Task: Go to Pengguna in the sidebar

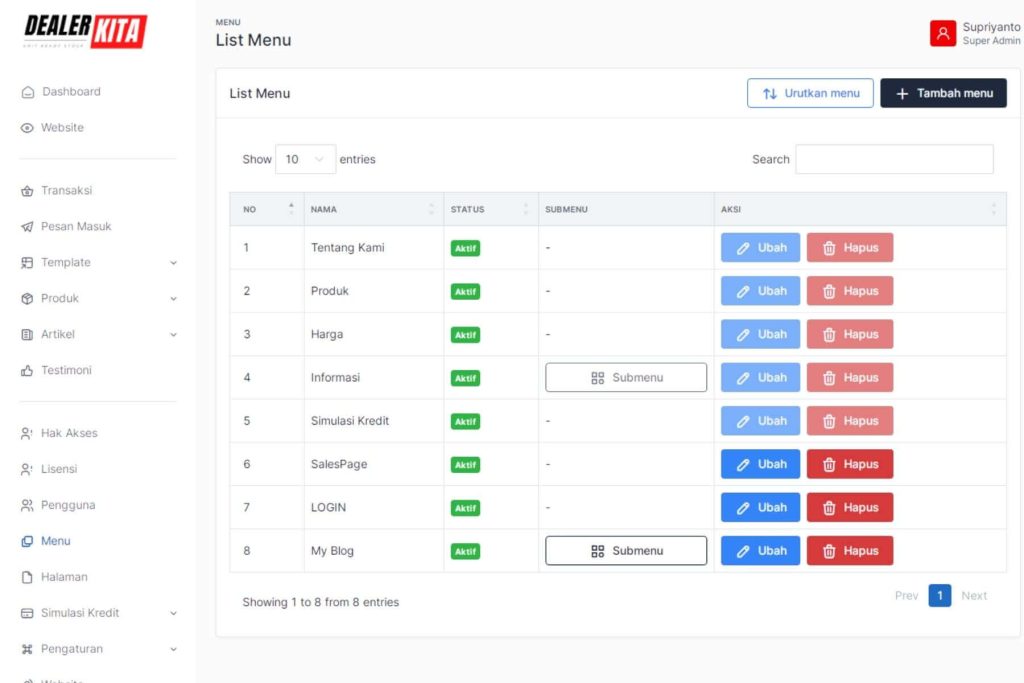Action: point(67,505)
